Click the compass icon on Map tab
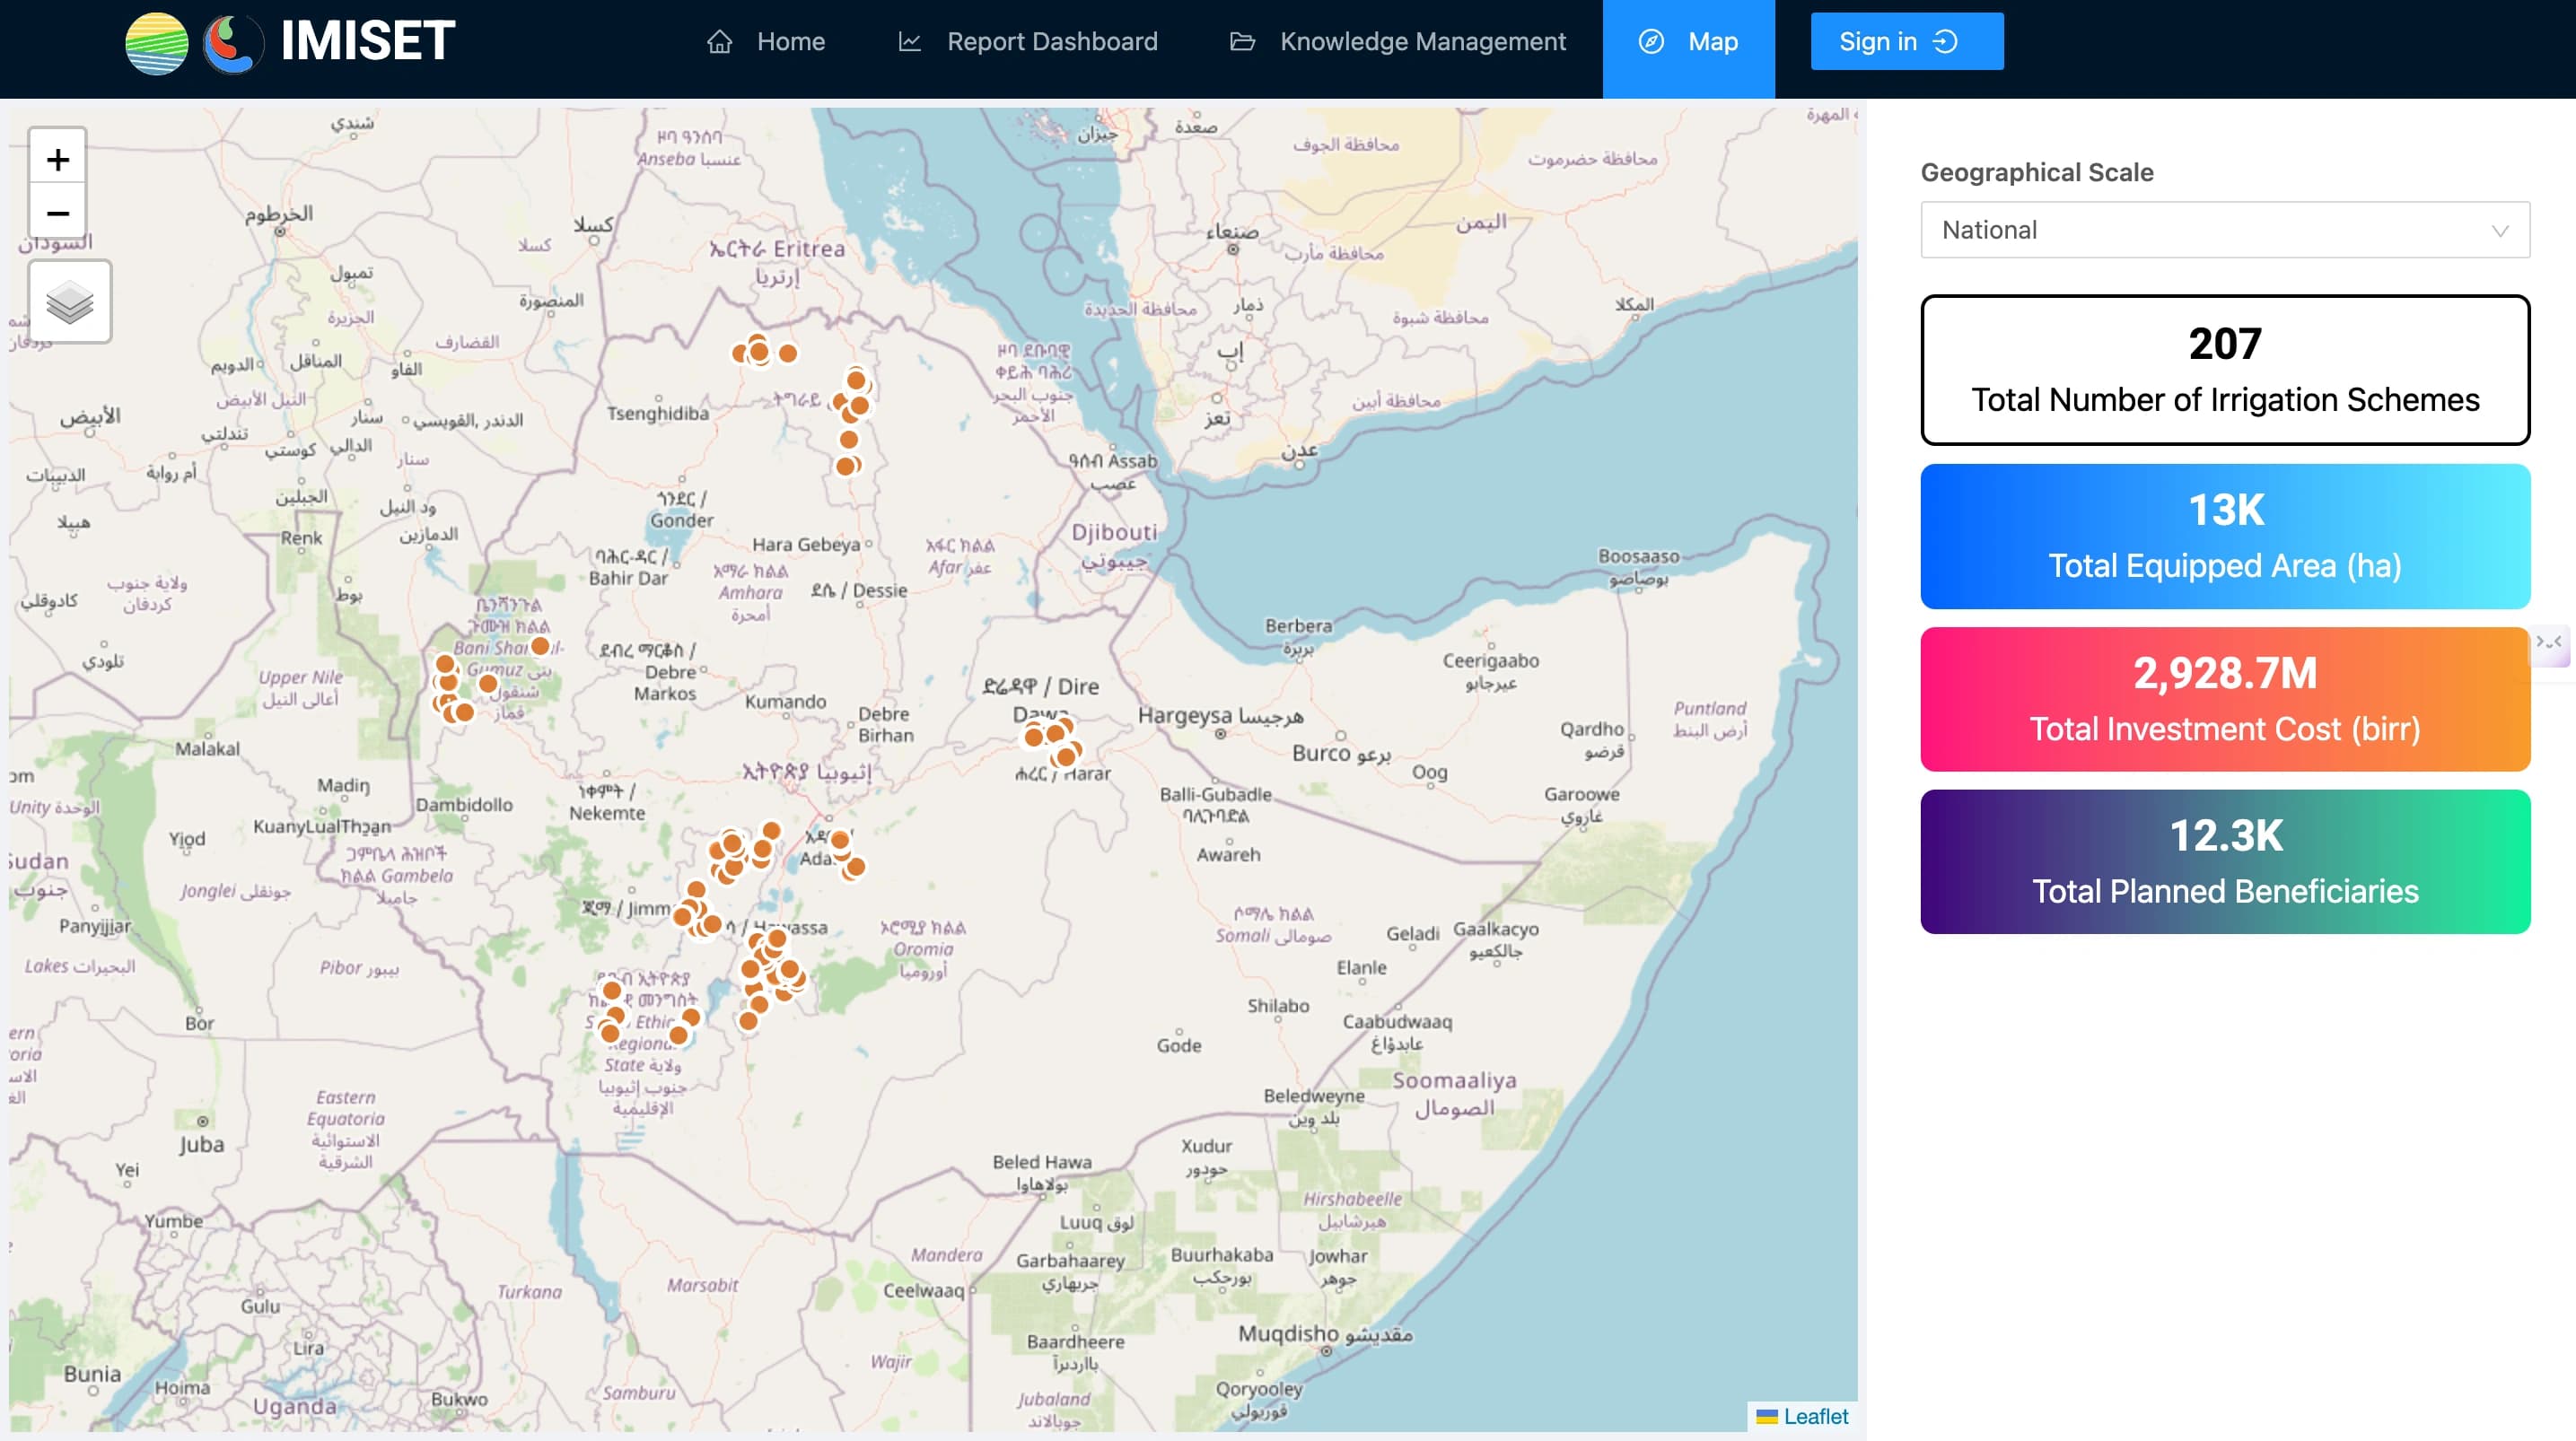This screenshot has width=2576, height=1441. pyautogui.click(x=1651, y=42)
